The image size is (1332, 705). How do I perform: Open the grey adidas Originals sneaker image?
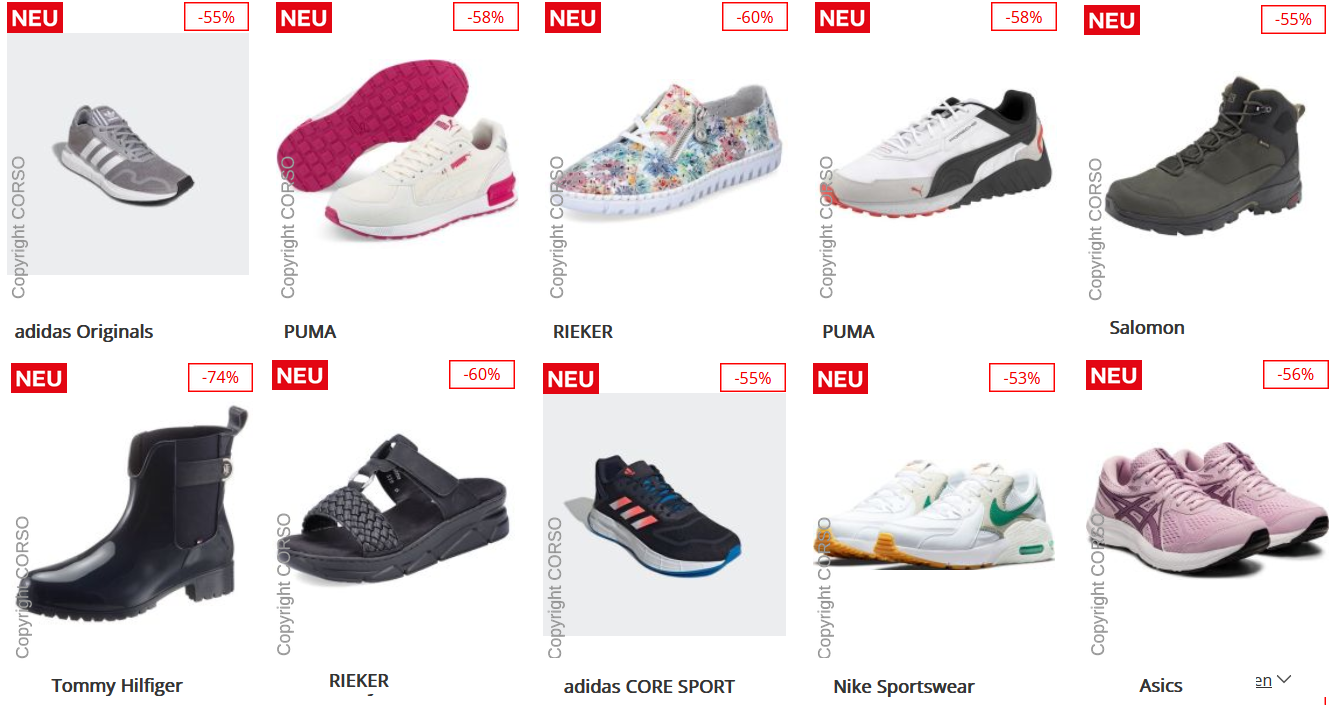point(128,154)
